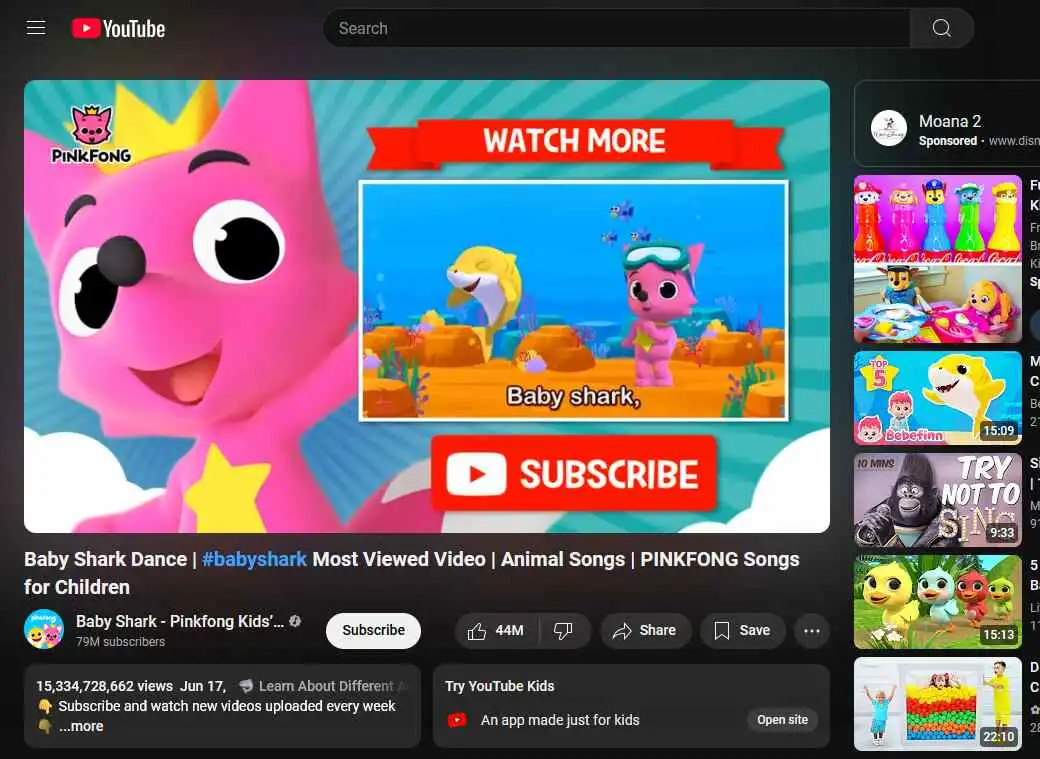Open Baby Shark - Pinkfong Kids' channel name

180,622
